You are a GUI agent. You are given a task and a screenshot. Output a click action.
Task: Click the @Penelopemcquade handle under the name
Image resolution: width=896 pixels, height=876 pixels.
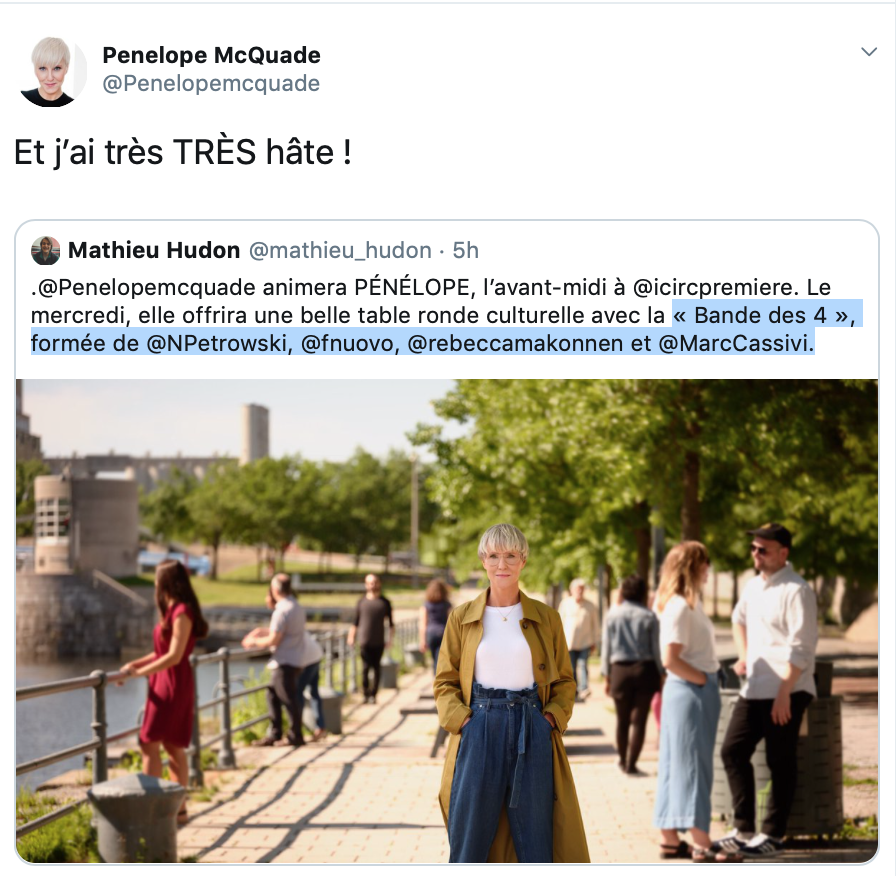(211, 83)
